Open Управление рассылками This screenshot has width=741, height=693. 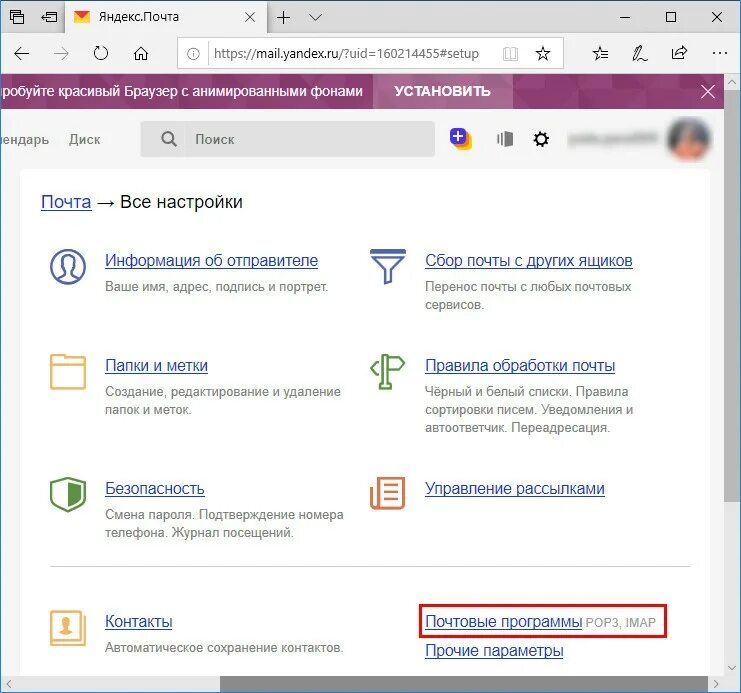(x=515, y=488)
